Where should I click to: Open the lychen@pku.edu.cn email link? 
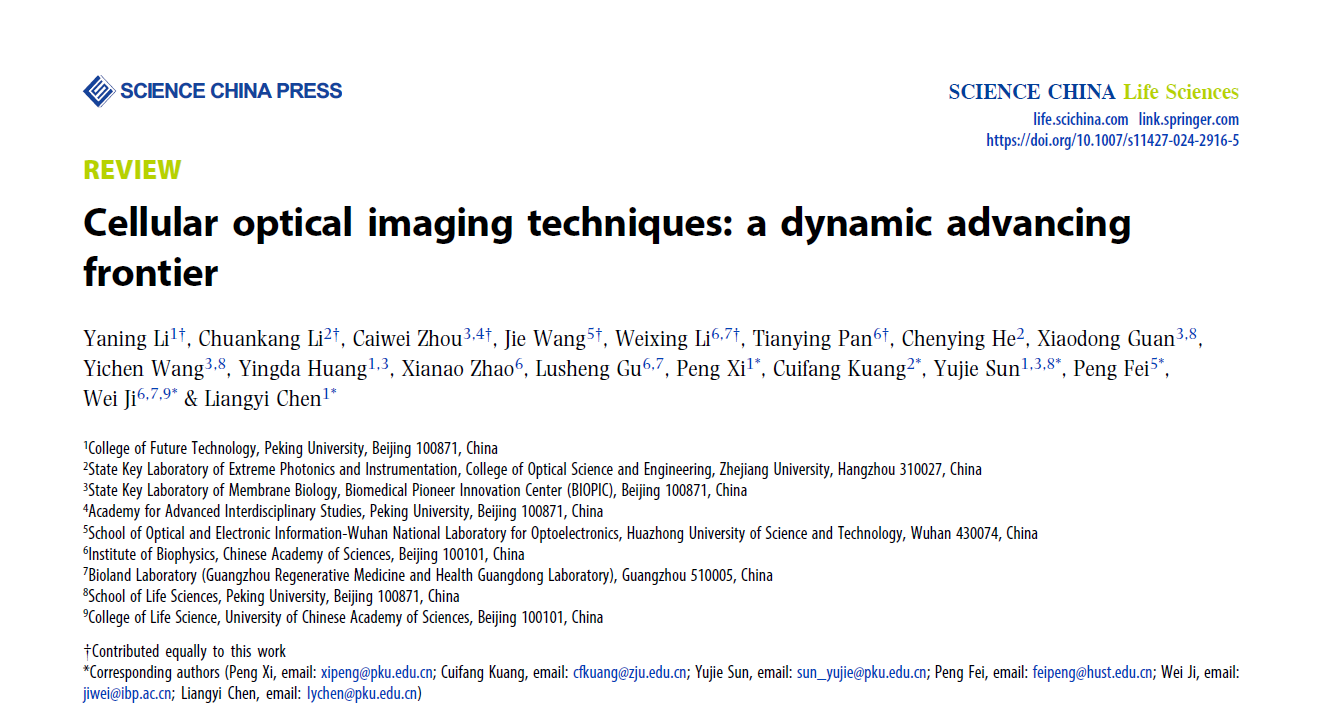tap(363, 693)
